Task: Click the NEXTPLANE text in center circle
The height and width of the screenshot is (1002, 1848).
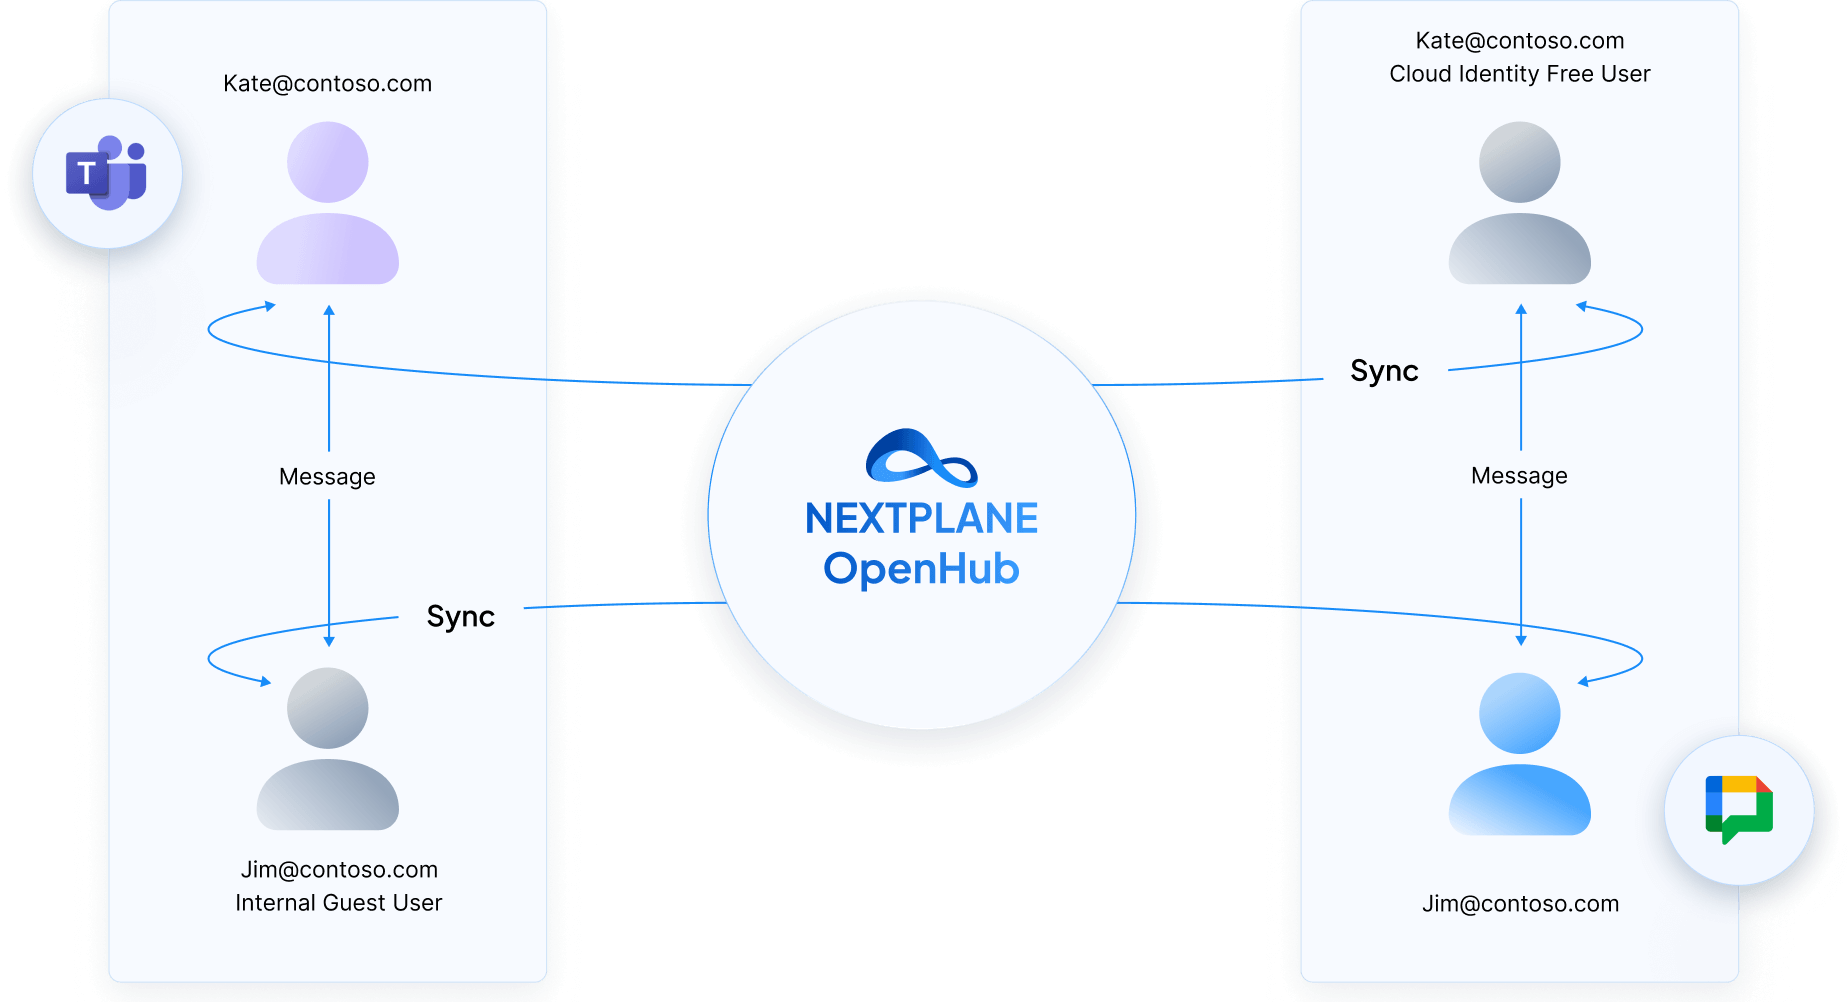Action: point(921,519)
